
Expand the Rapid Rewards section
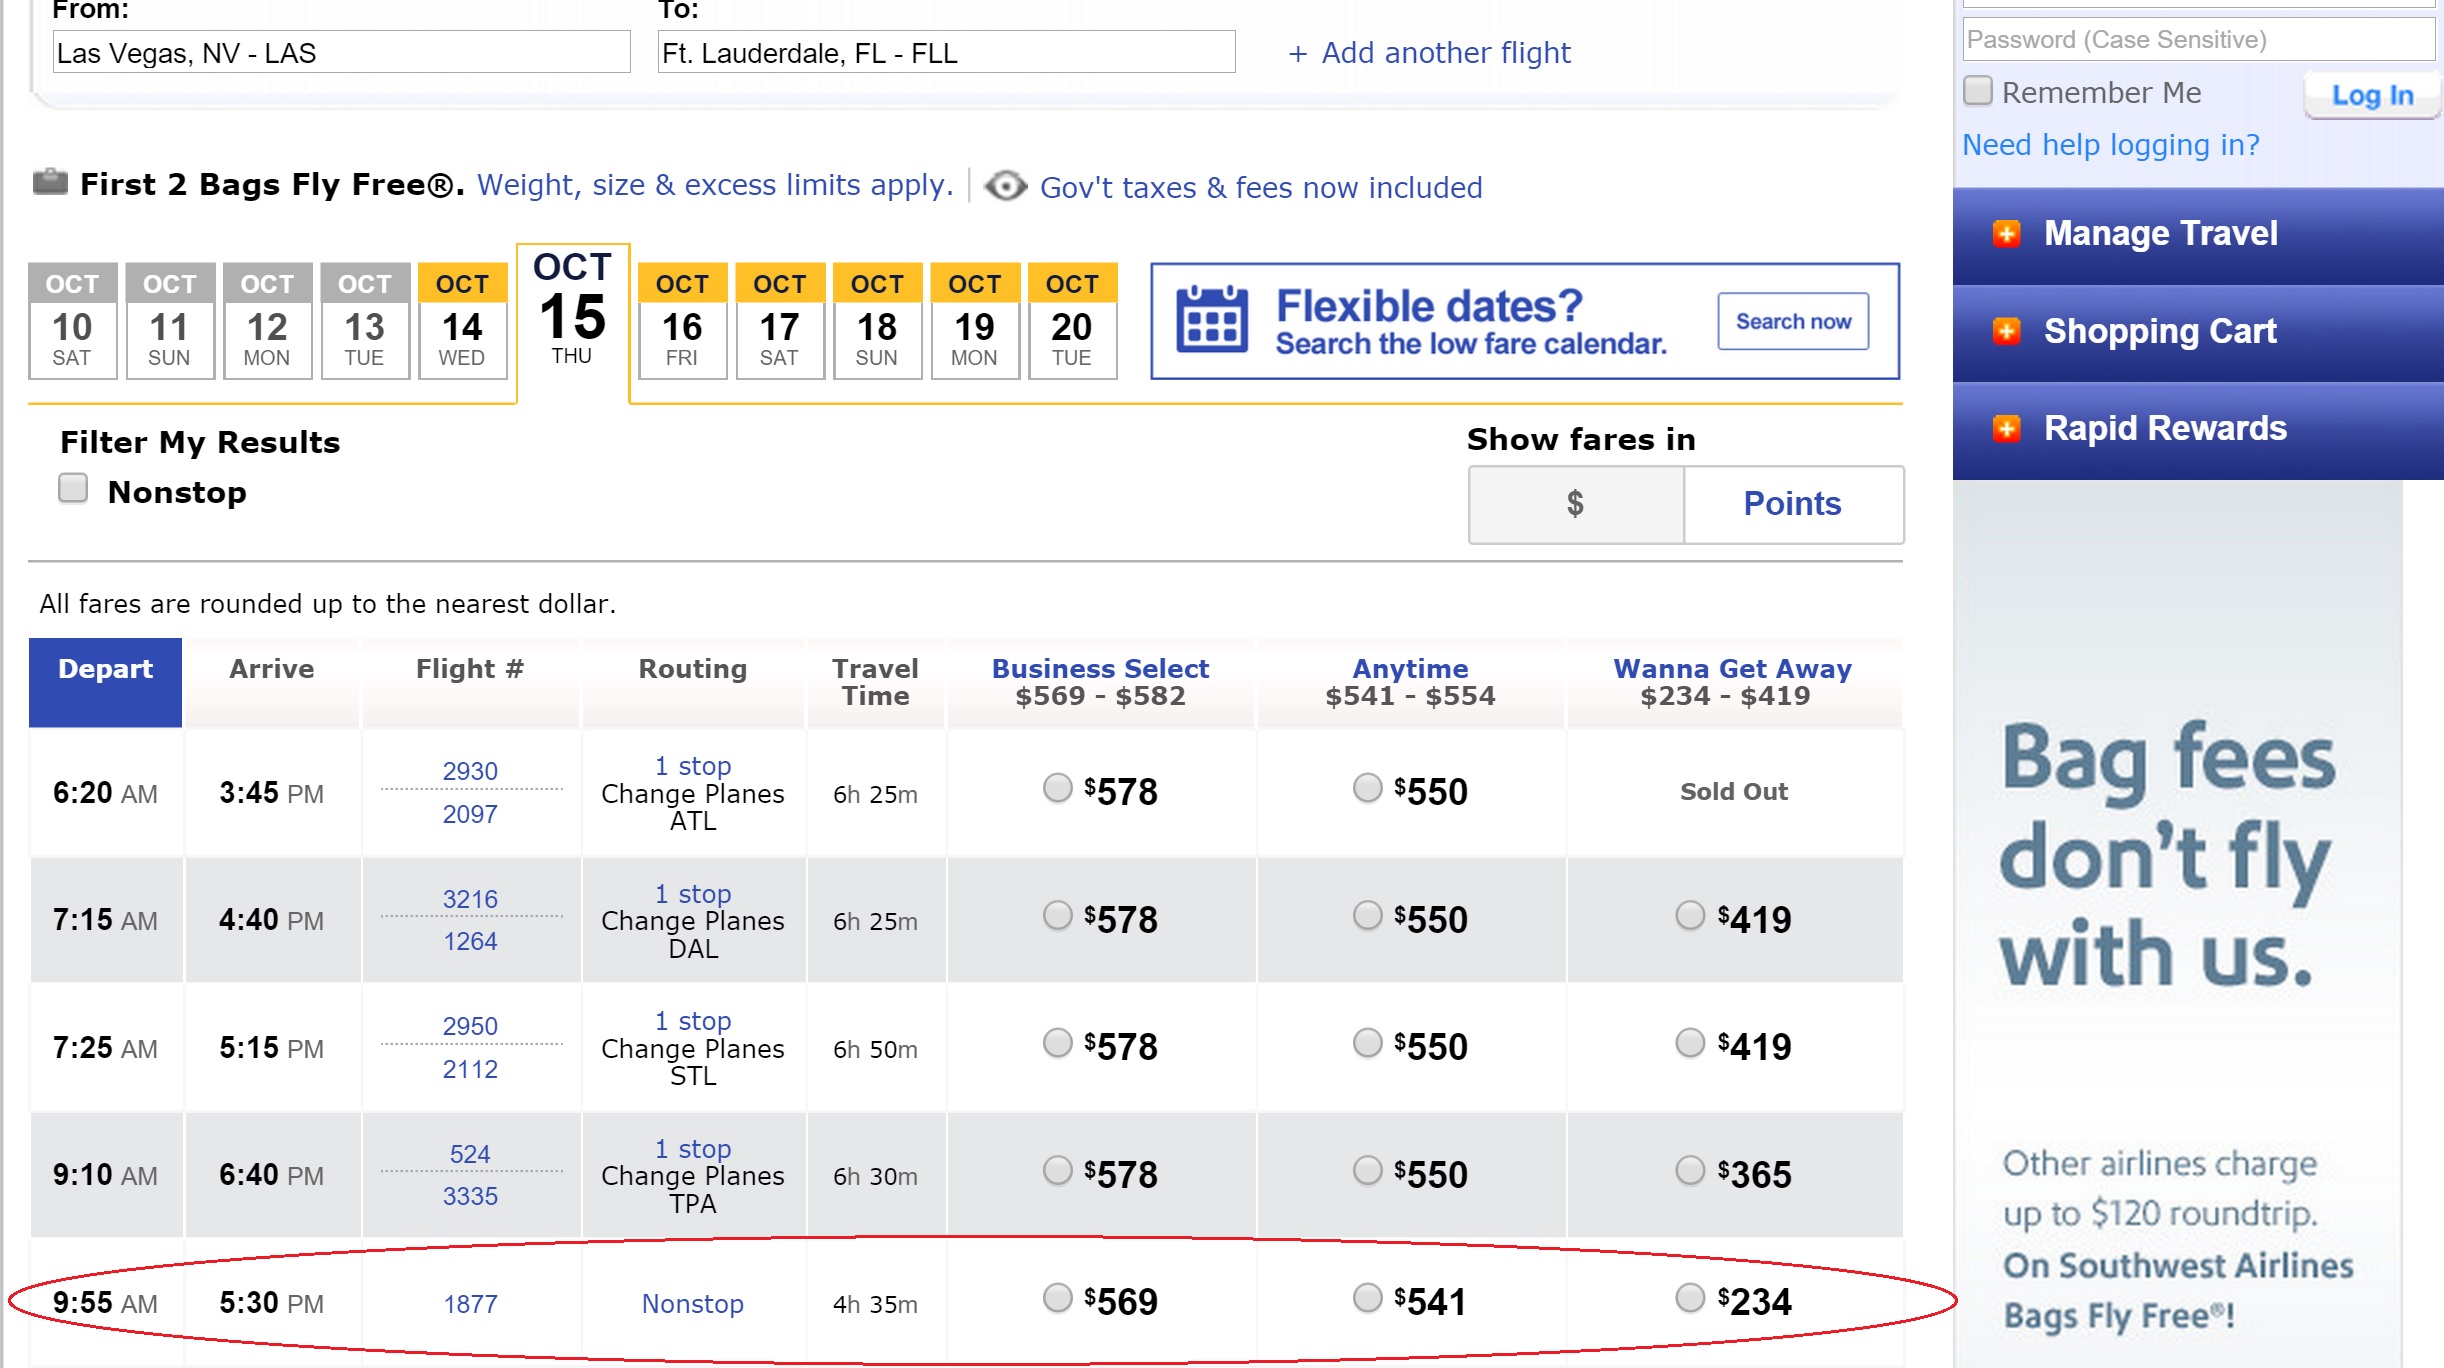pos(2164,428)
